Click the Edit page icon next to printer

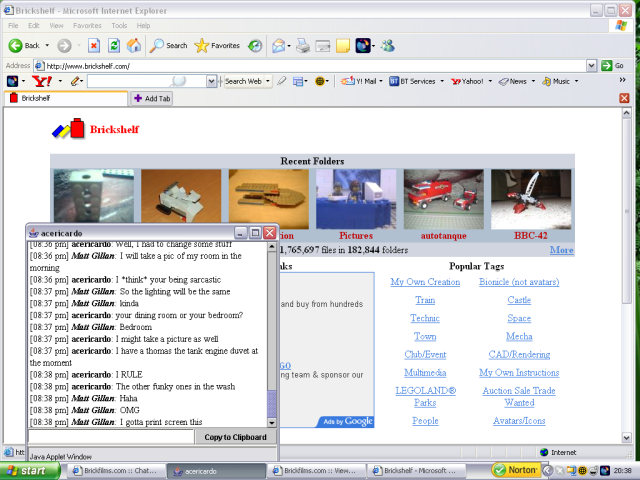pos(322,46)
